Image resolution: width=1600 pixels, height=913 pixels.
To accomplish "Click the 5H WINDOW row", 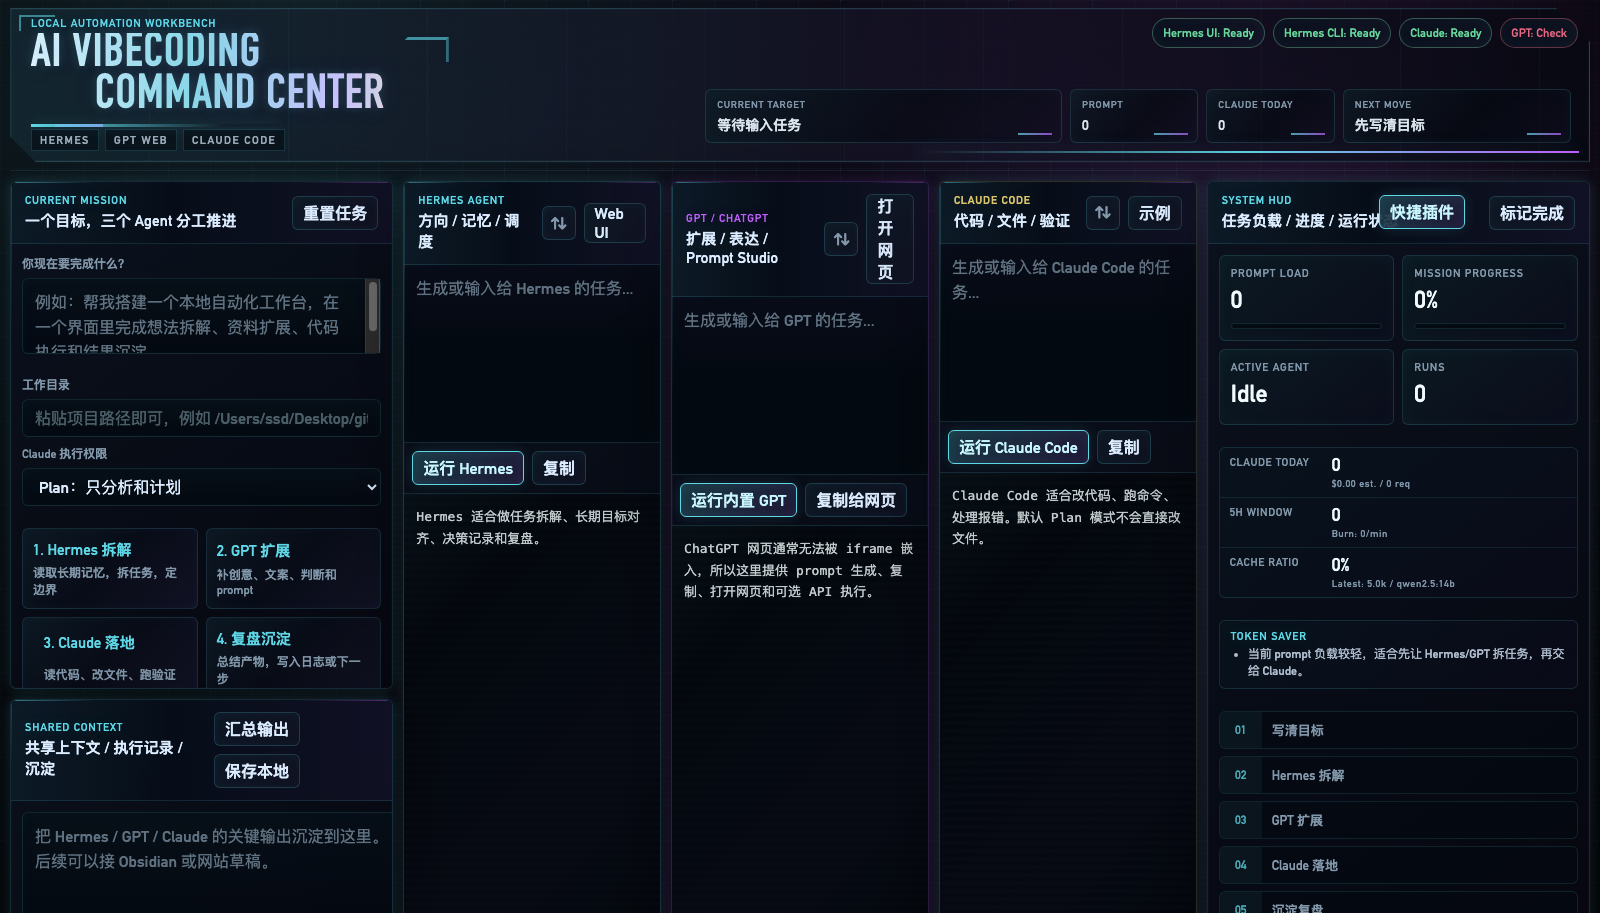I will [1398, 522].
